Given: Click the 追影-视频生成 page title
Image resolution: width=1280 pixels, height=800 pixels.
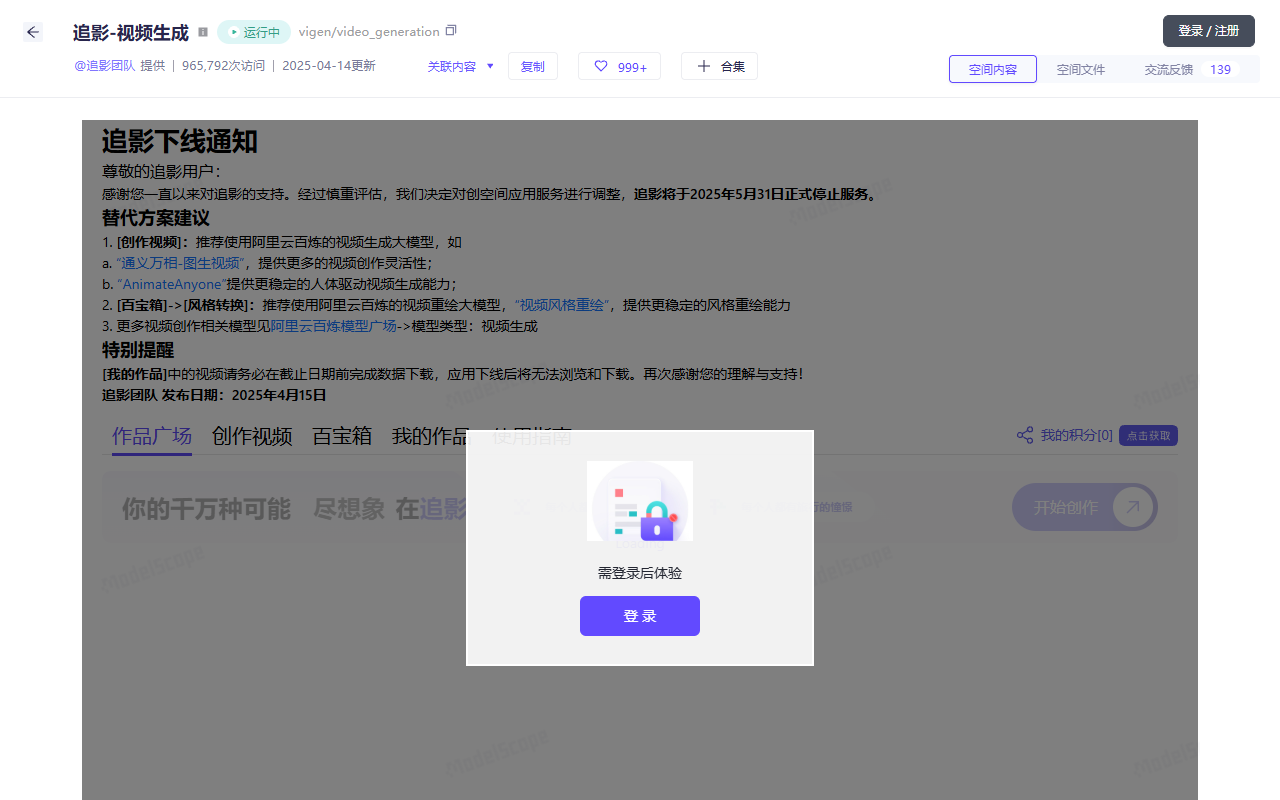Looking at the screenshot, I should coord(131,33).
